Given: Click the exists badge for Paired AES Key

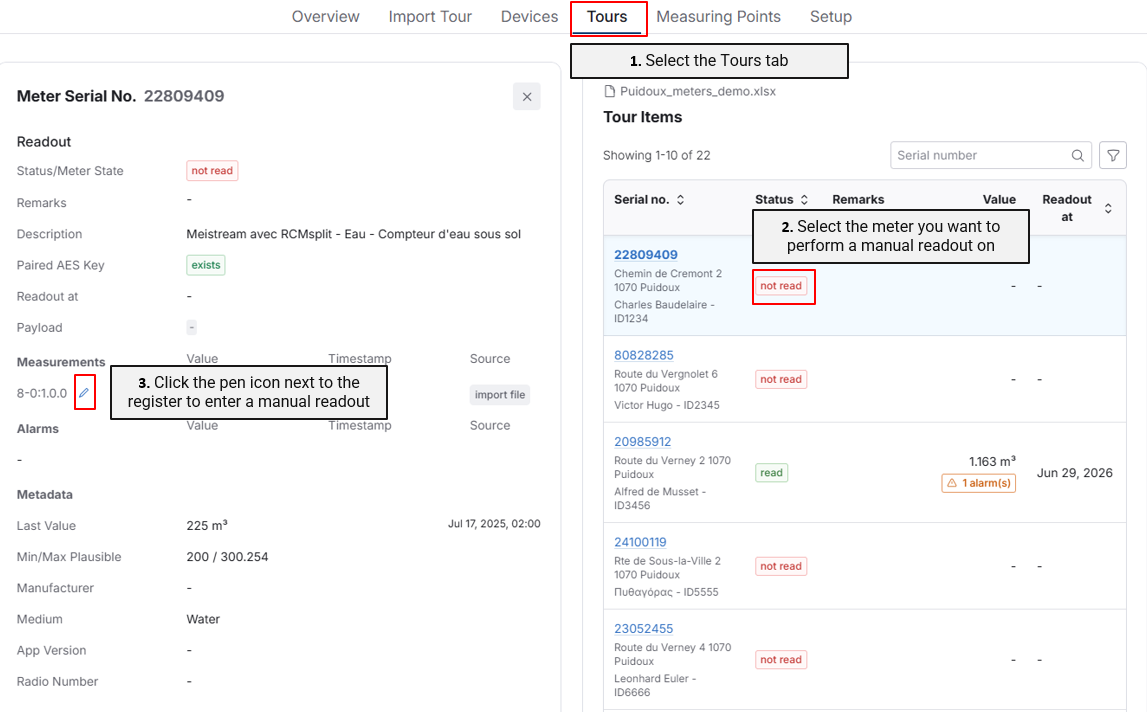Looking at the screenshot, I should tap(206, 265).
